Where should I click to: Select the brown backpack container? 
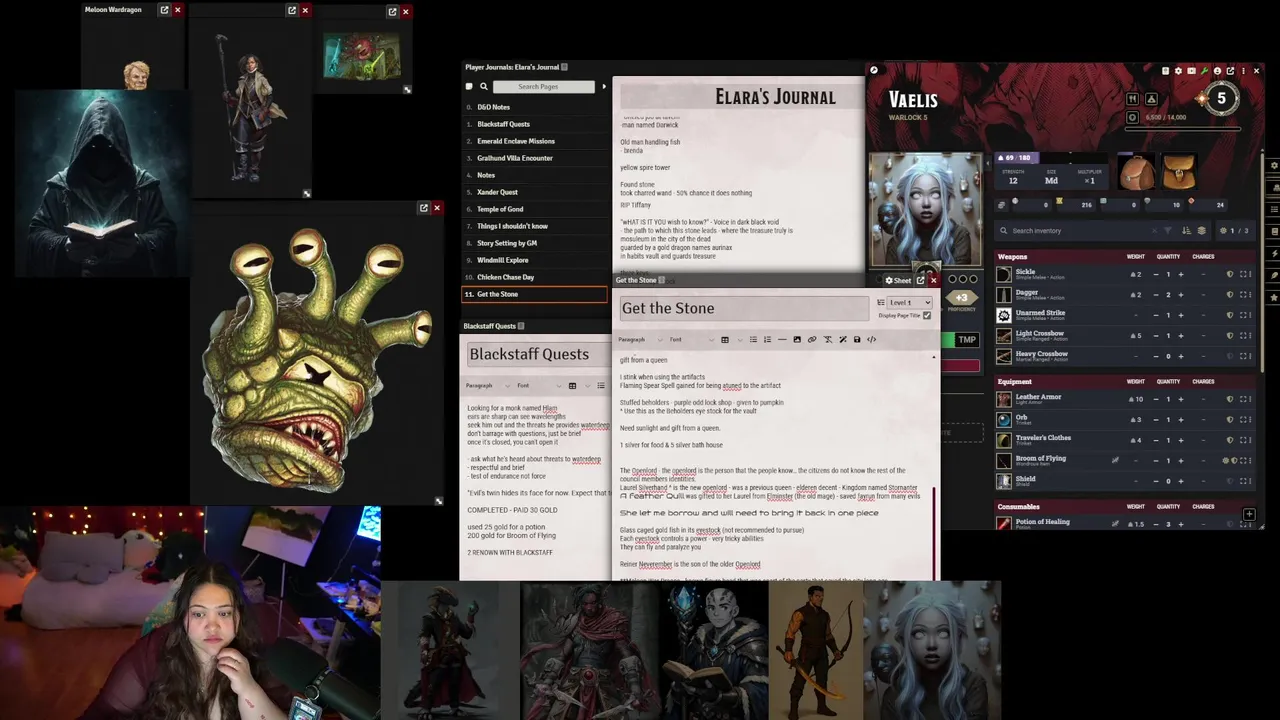pos(1136,172)
